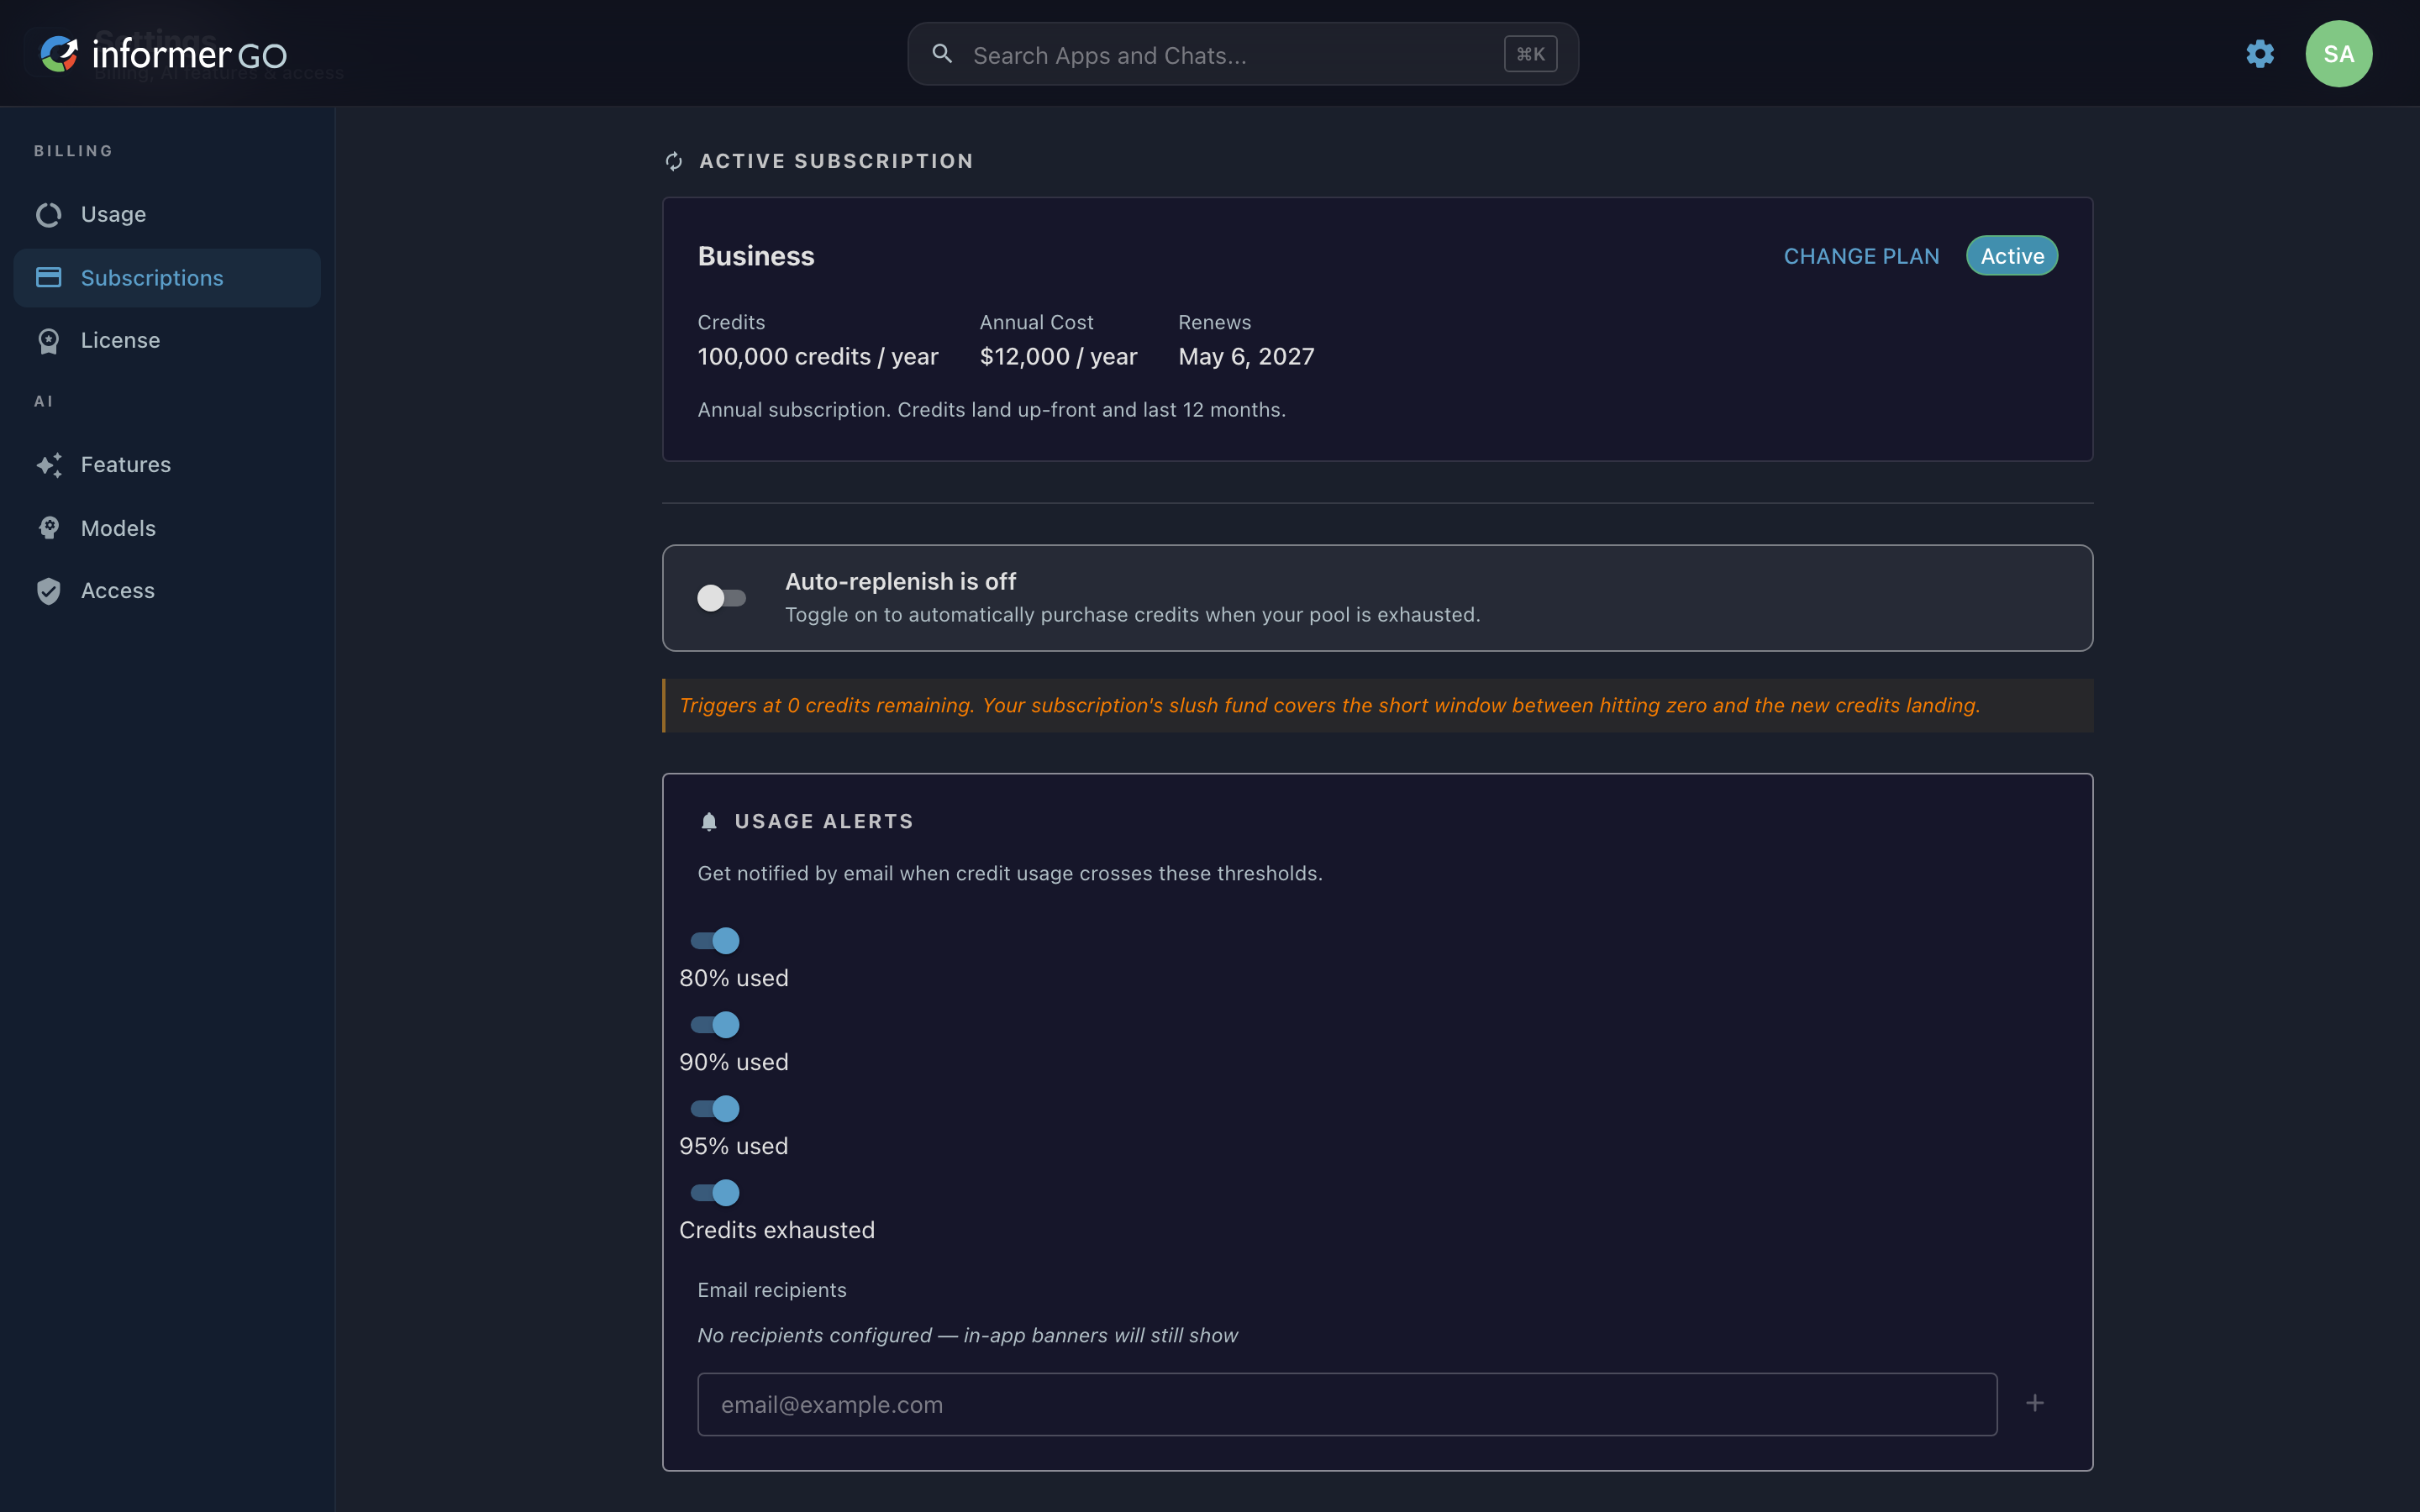Image resolution: width=2420 pixels, height=1512 pixels.
Task: Click the ⌘K shortcut badge
Action: [1530, 54]
